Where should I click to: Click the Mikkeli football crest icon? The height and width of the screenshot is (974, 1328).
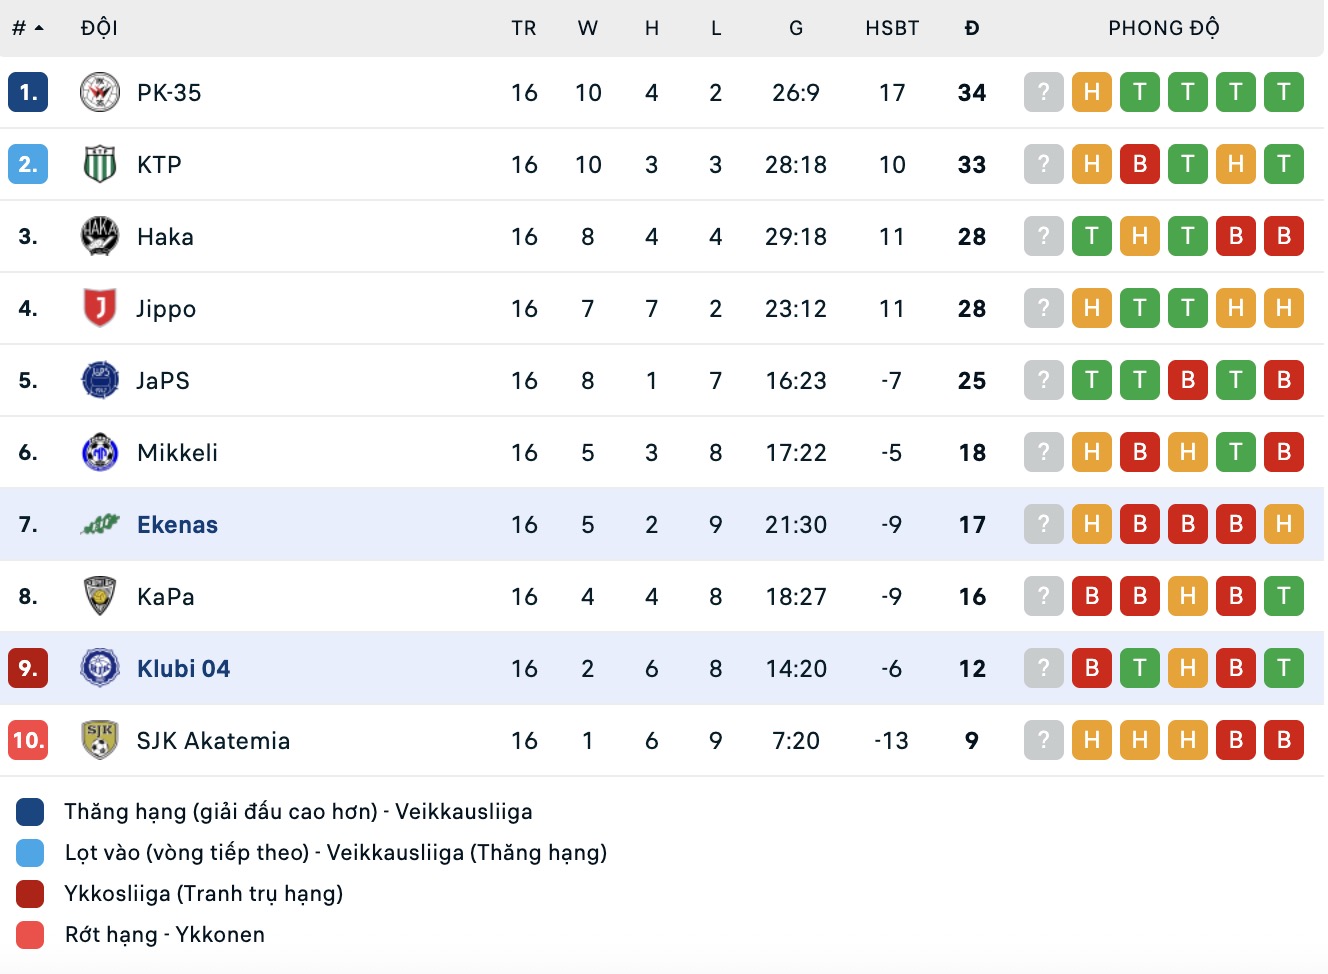tap(100, 453)
